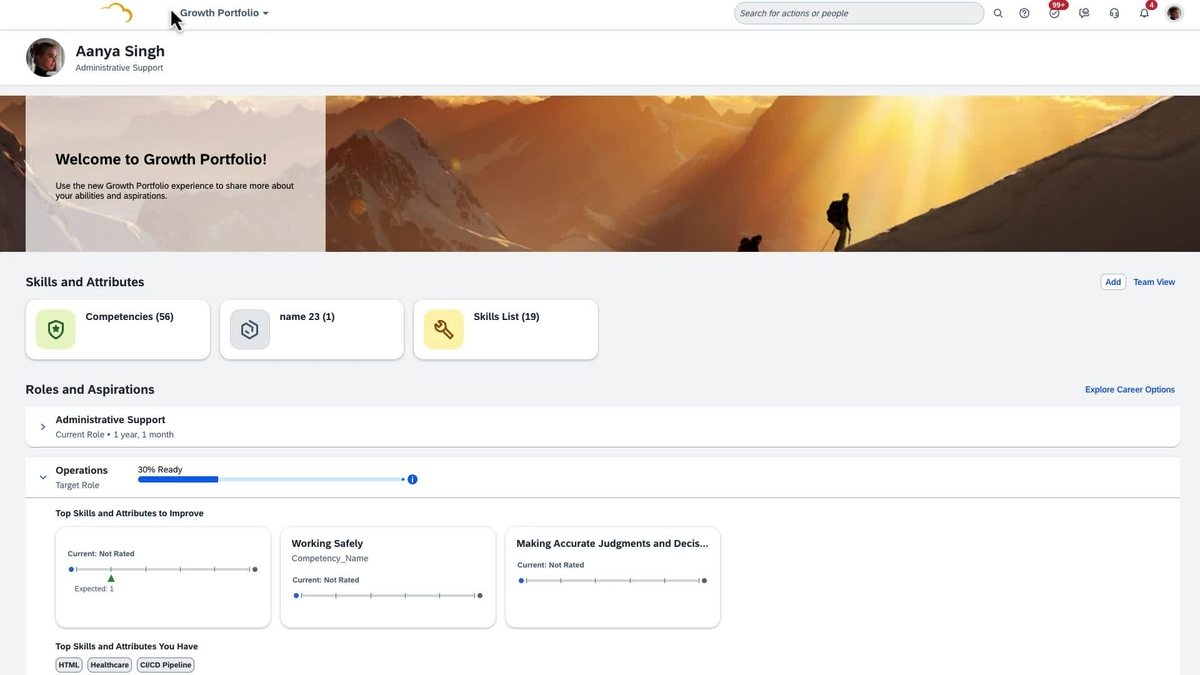Open the To-Do list icon with 99+ badge

1054,13
